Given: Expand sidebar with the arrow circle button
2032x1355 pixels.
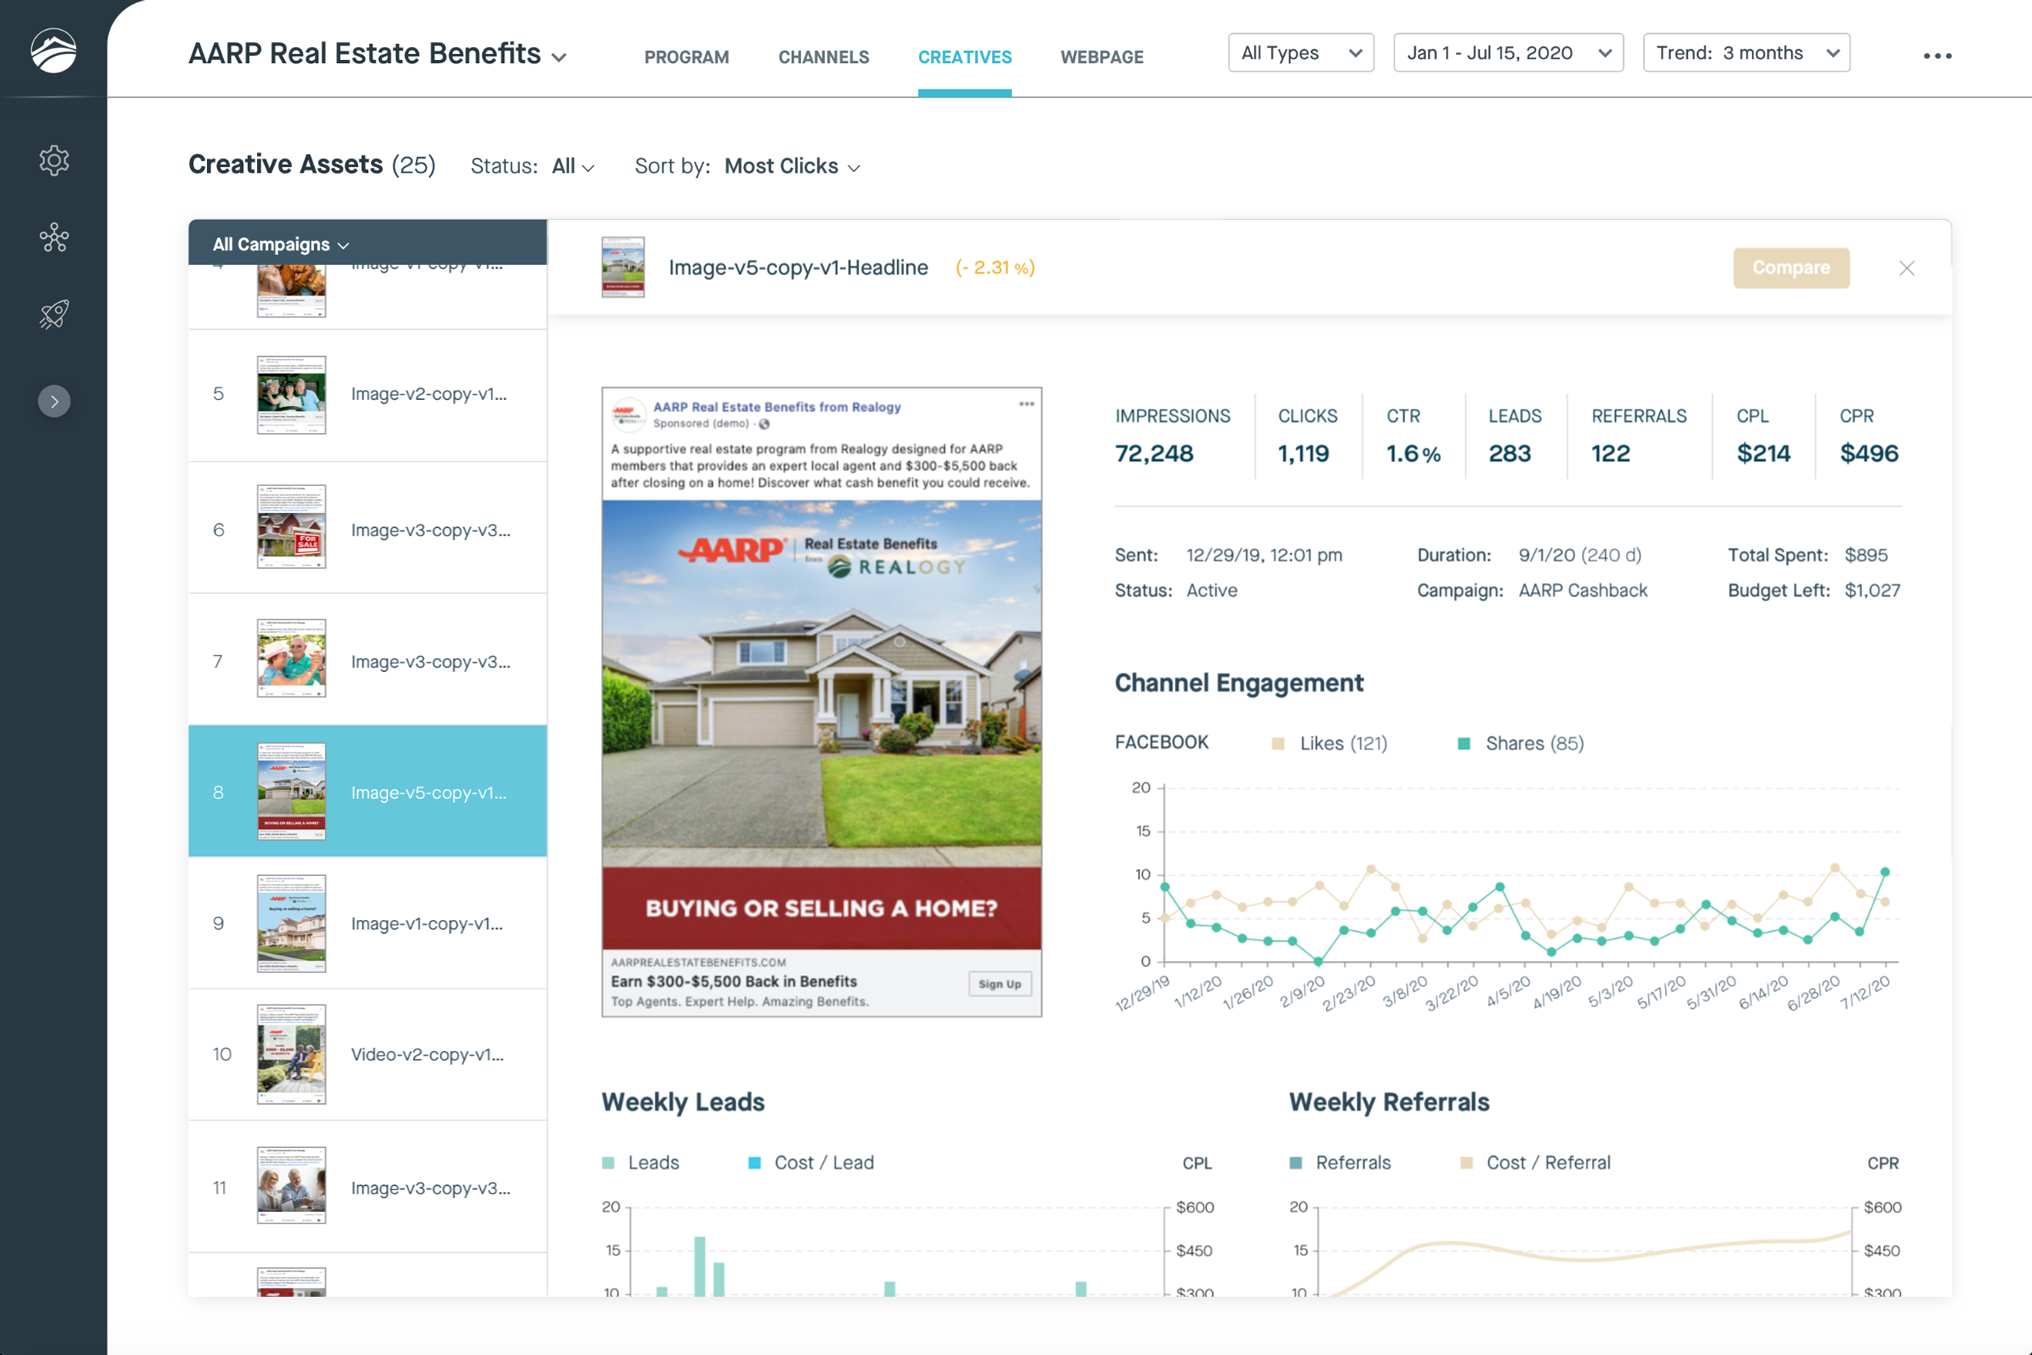Looking at the screenshot, I should (x=54, y=401).
